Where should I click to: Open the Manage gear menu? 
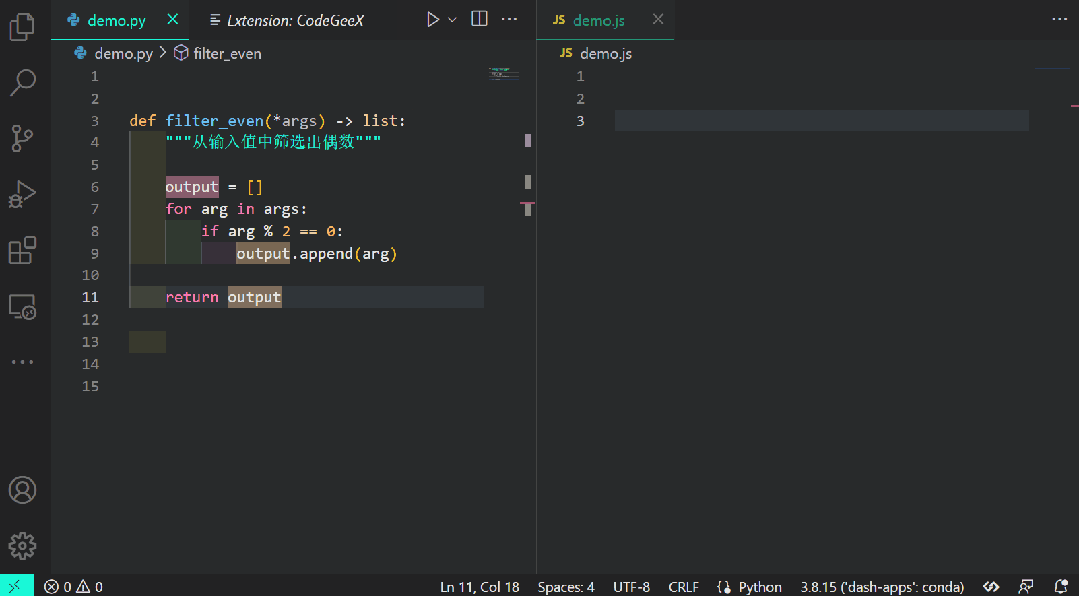click(x=22, y=546)
